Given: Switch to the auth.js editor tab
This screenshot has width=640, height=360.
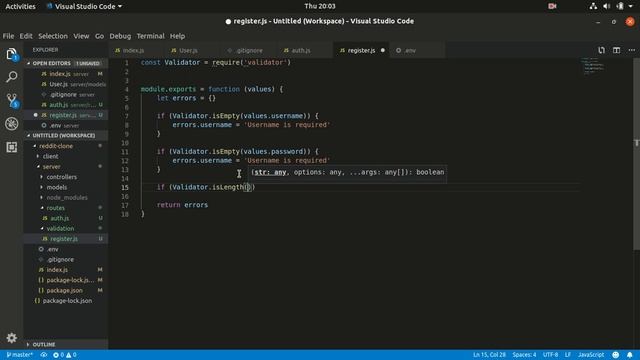Looking at the screenshot, I should click(306, 50).
